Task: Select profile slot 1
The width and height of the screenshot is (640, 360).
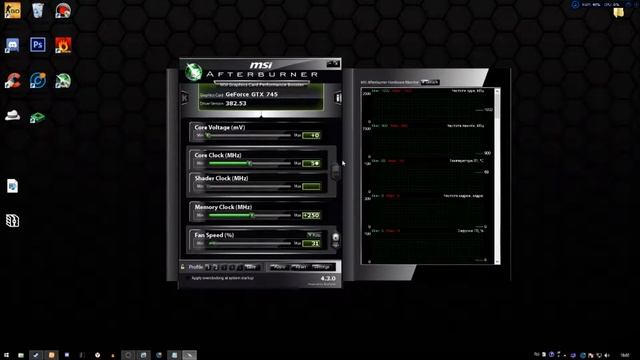Action: tap(208, 267)
